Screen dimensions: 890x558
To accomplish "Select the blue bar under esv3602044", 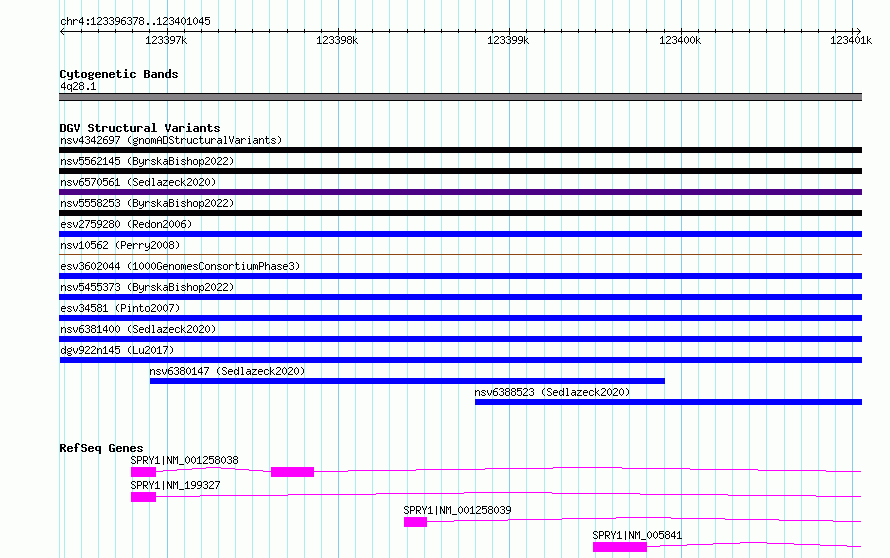I will tap(460, 276).
